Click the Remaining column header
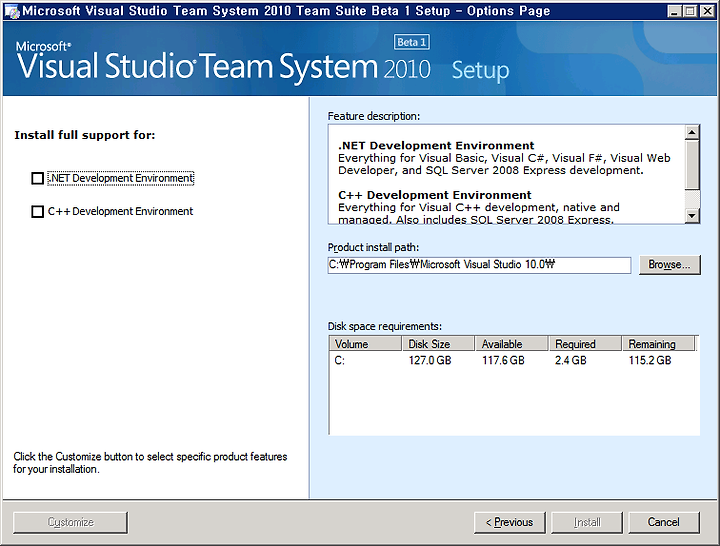Image resolution: width=720 pixels, height=546 pixels. [658, 344]
